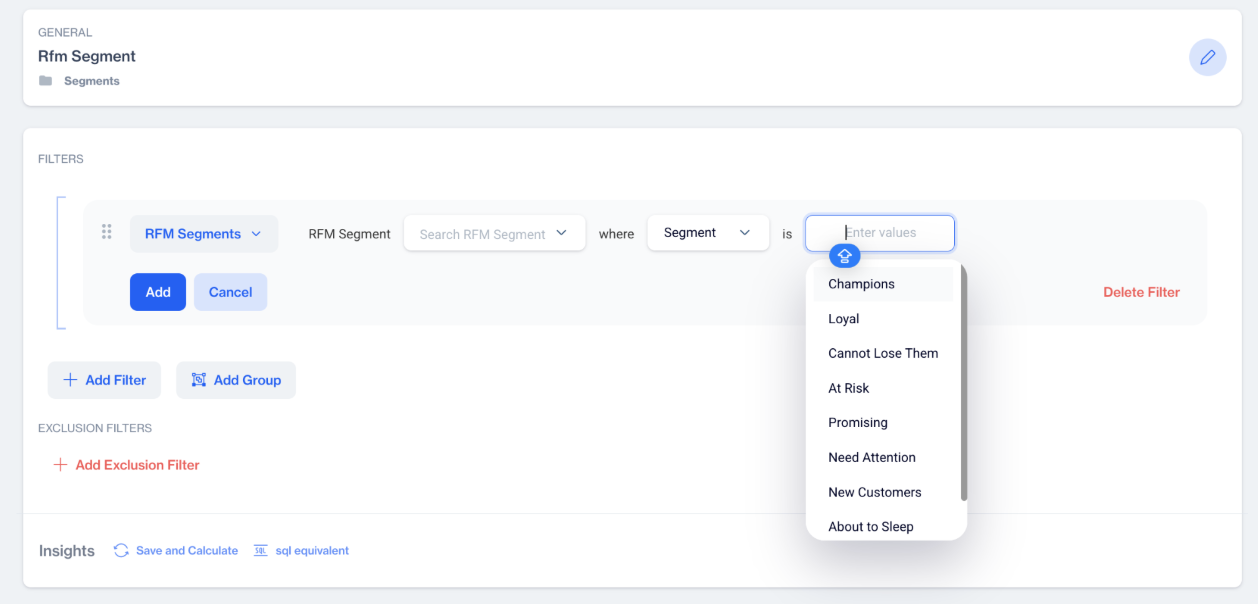Click the red plus exclusion icon
Image resolution: width=1258 pixels, height=604 pixels.
tap(60, 465)
